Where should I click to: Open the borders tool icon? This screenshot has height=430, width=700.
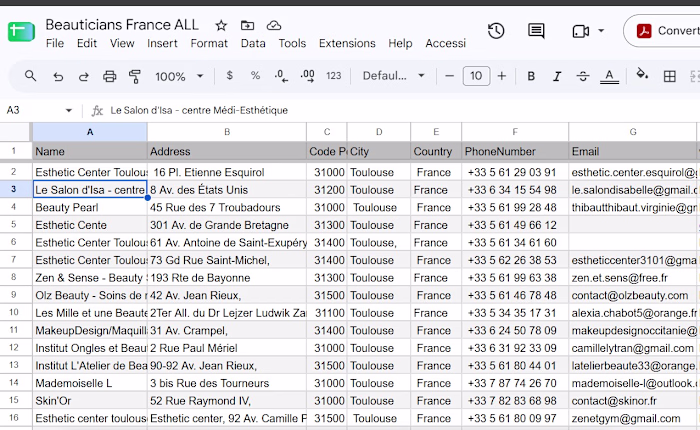[669, 76]
